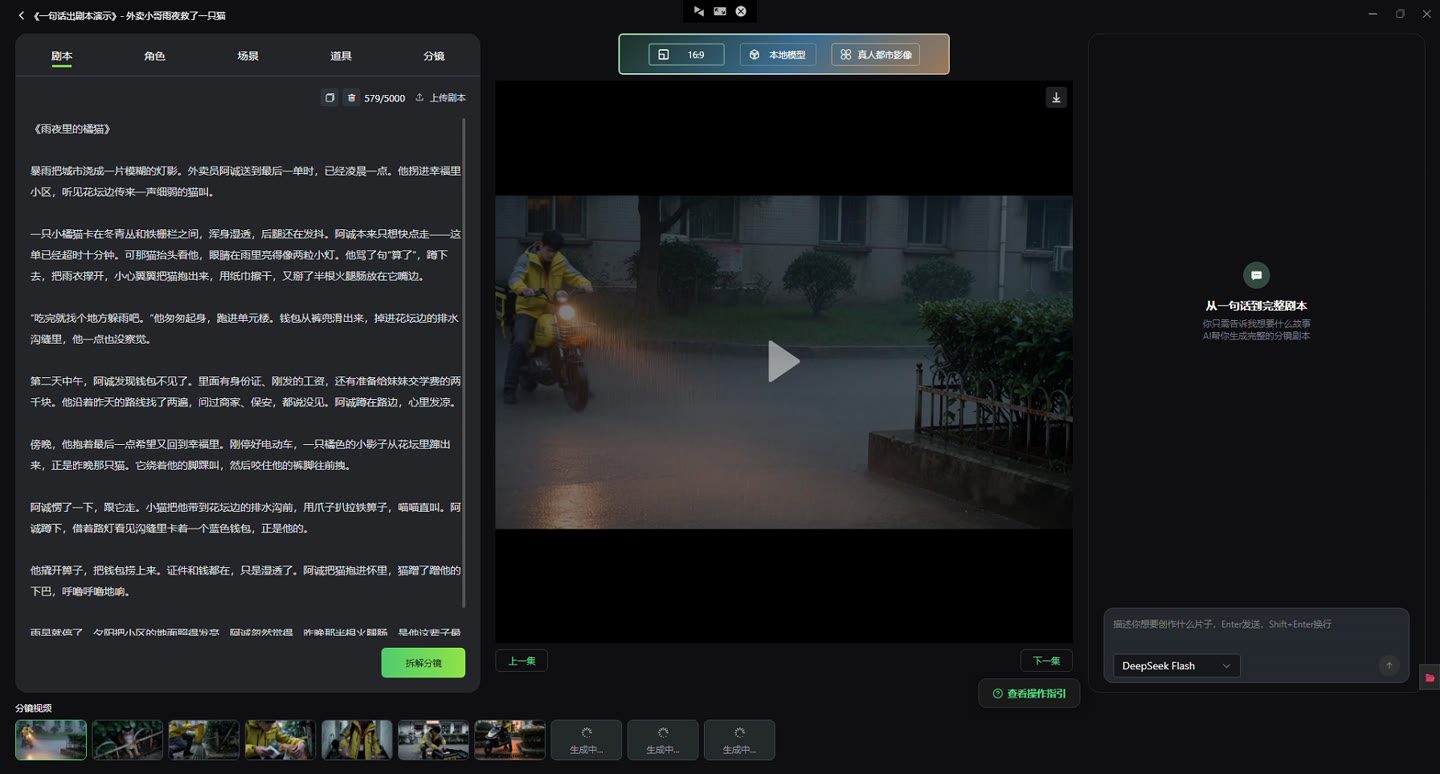
Task: Select the first storyboard video thumbnail
Action: point(51,740)
